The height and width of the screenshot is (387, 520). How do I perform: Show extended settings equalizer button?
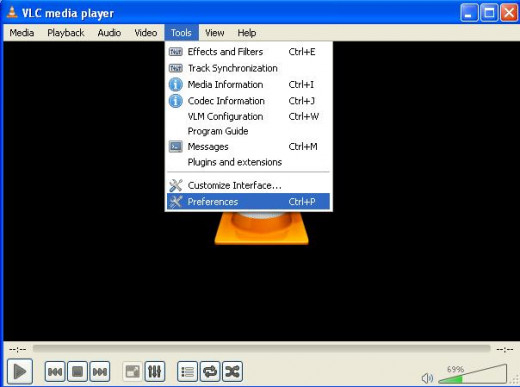[x=155, y=371]
